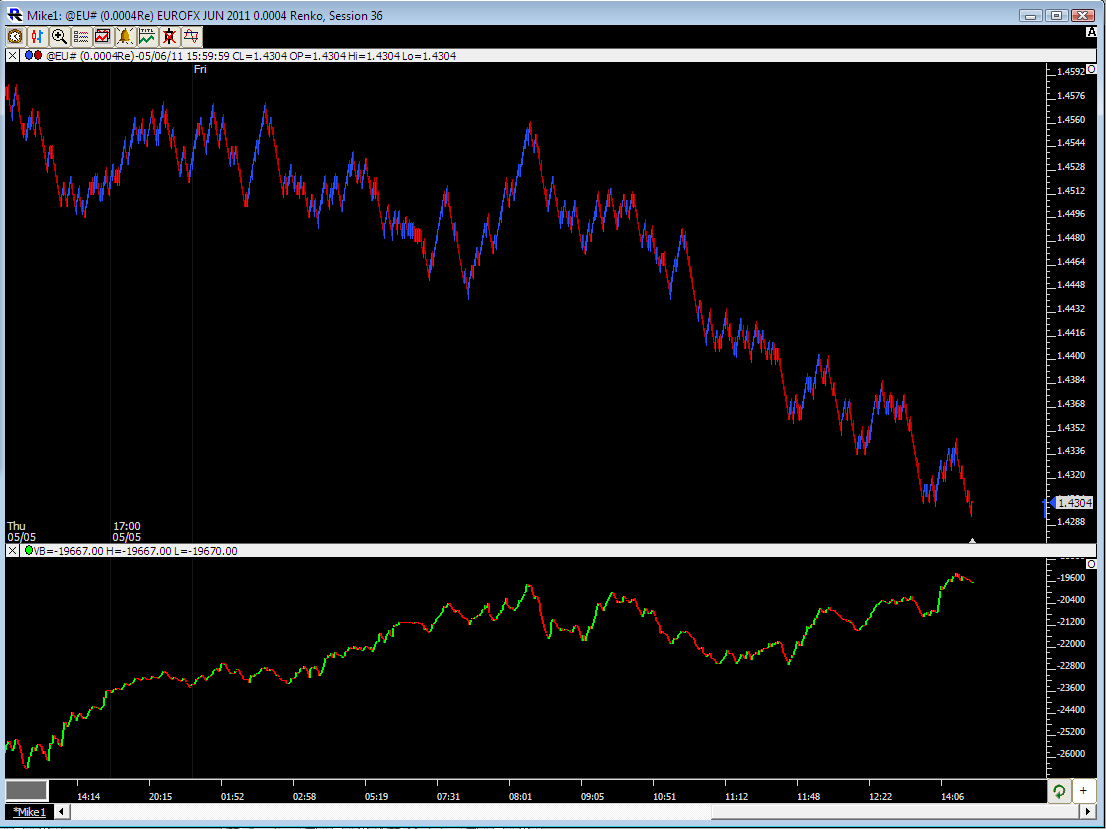
Task: Click the red line chart toolbar icon
Action: tap(102, 37)
